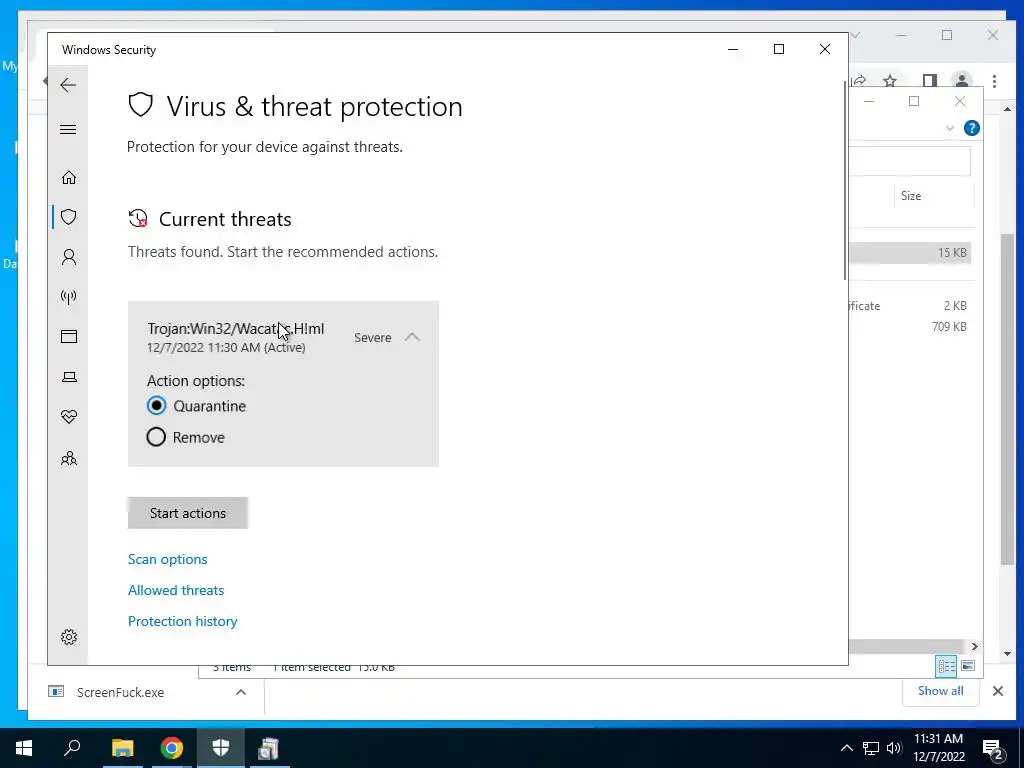Click the Severe severity label
The image size is (1024, 768).
click(x=372, y=338)
